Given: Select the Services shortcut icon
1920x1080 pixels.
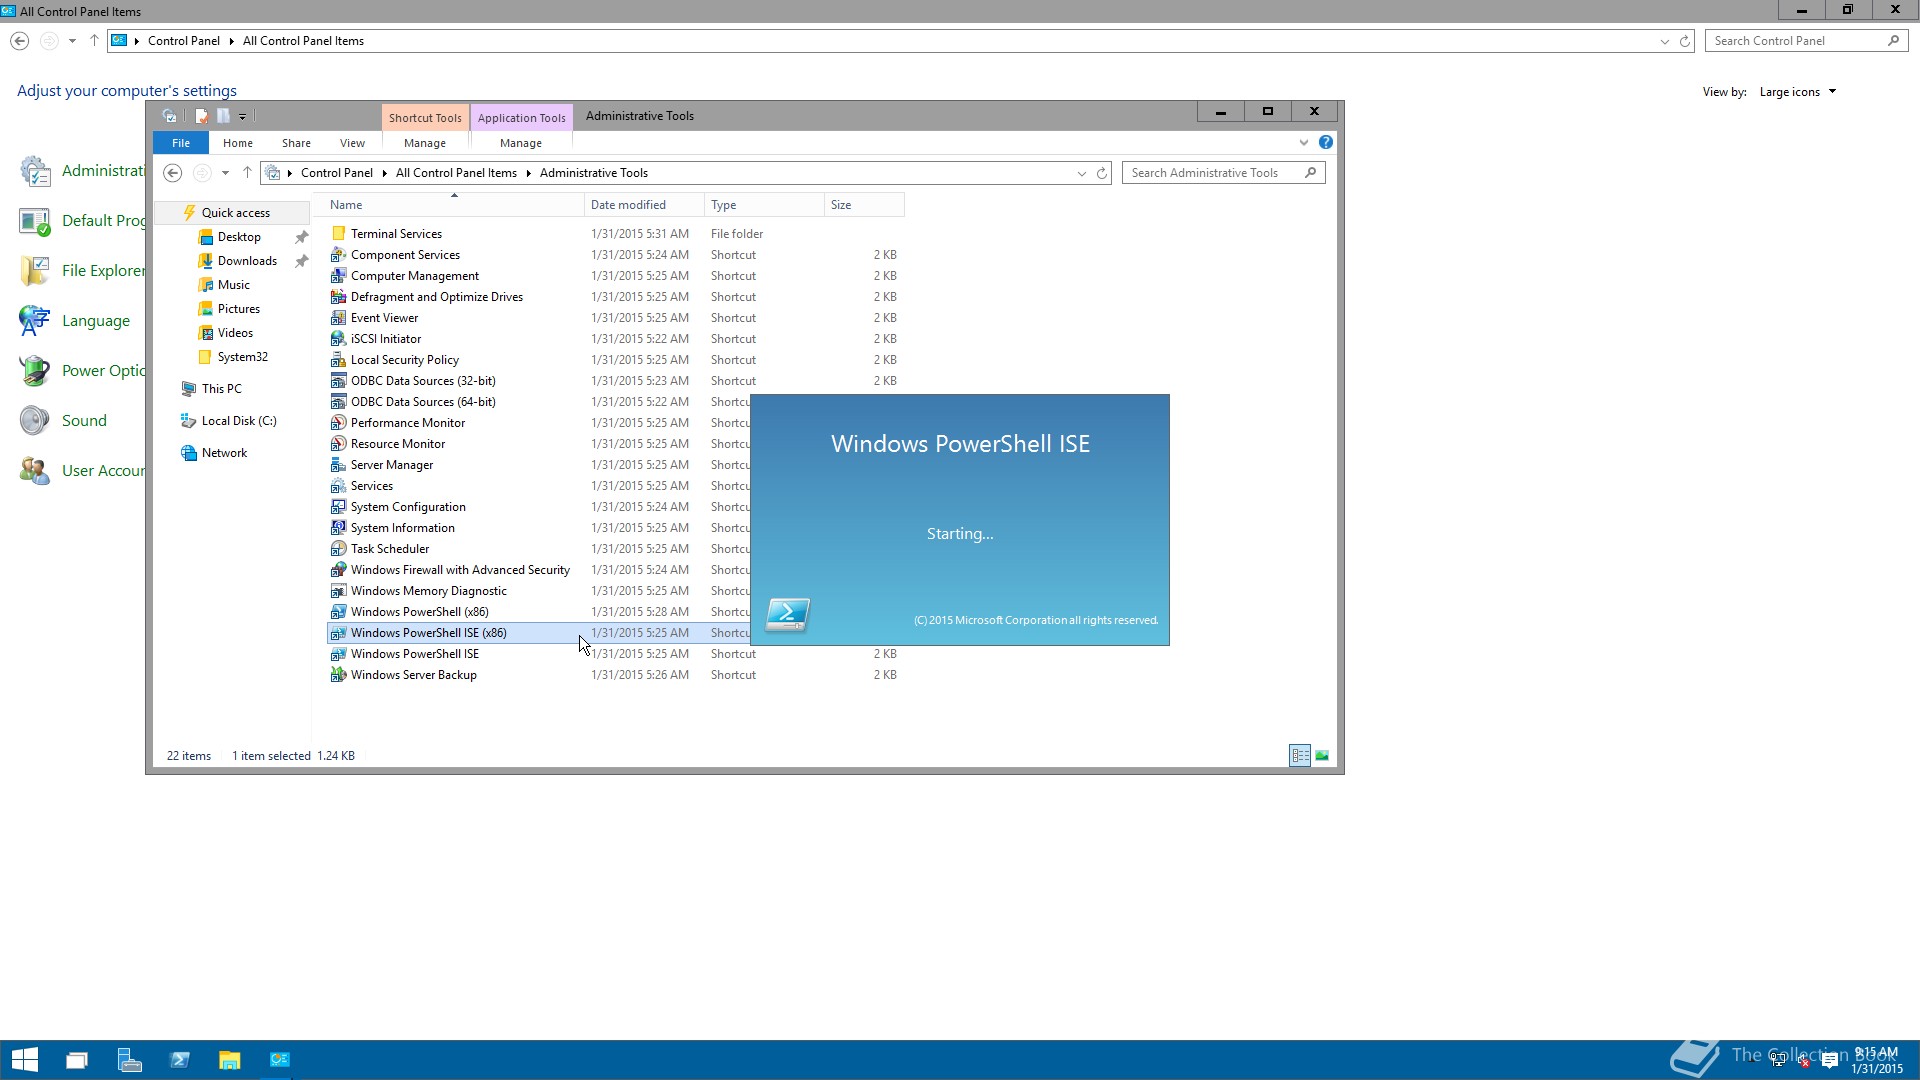Looking at the screenshot, I should pyautogui.click(x=338, y=486).
